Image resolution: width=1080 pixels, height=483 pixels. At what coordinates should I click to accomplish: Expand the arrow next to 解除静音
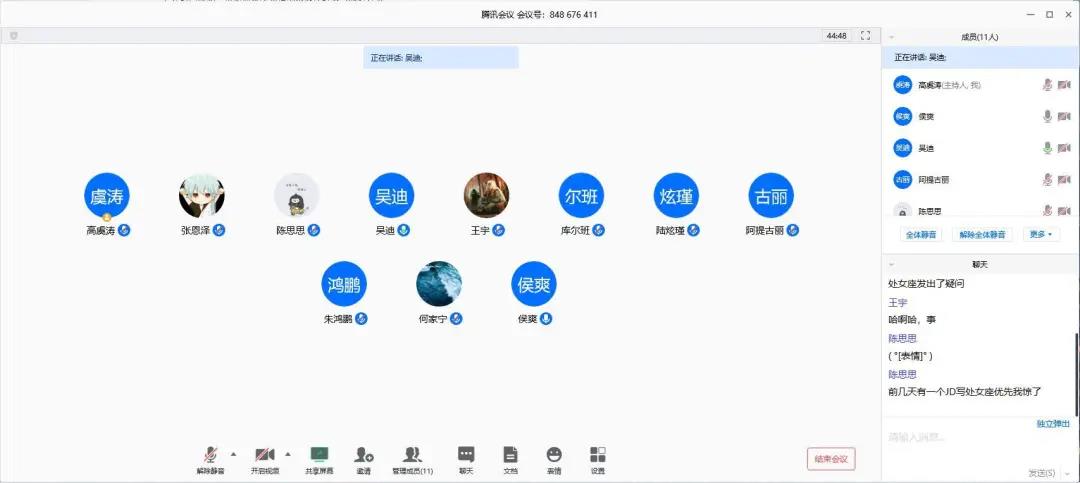[x=234, y=453]
